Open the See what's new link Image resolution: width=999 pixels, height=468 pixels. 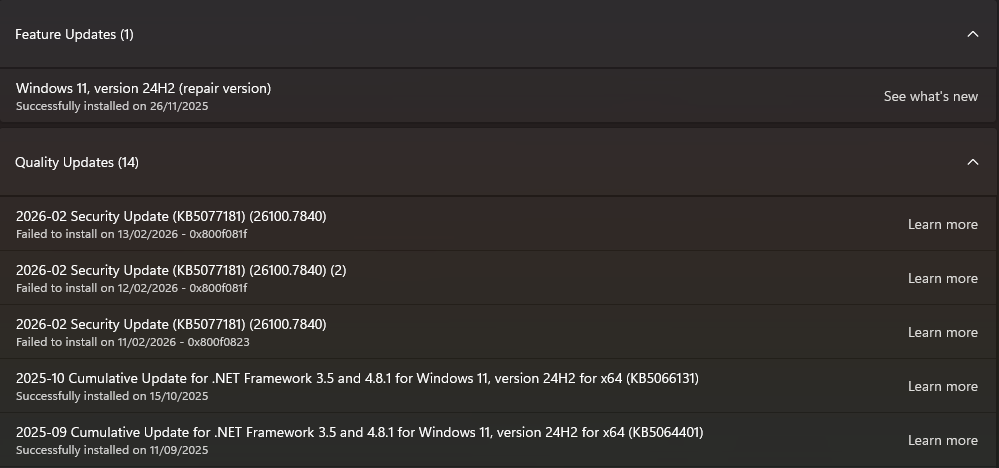coord(930,96)
